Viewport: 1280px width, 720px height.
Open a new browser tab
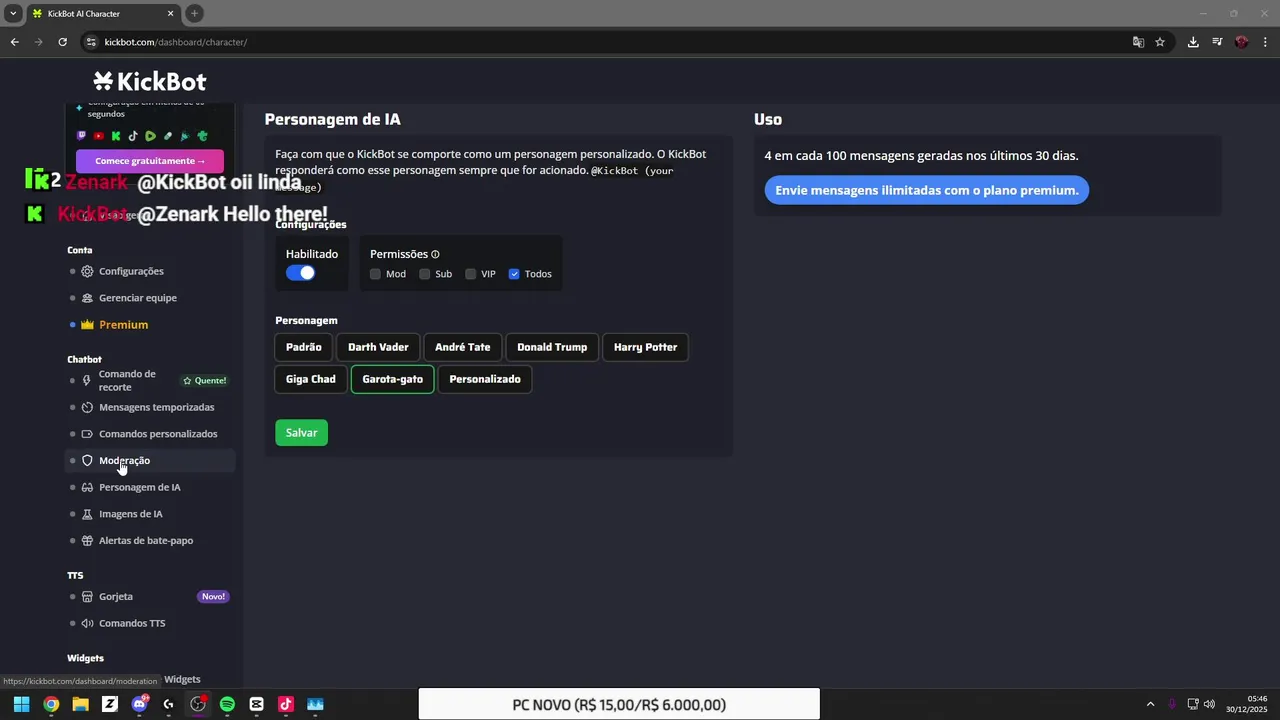pyautogui.click(x=194, y=13)
